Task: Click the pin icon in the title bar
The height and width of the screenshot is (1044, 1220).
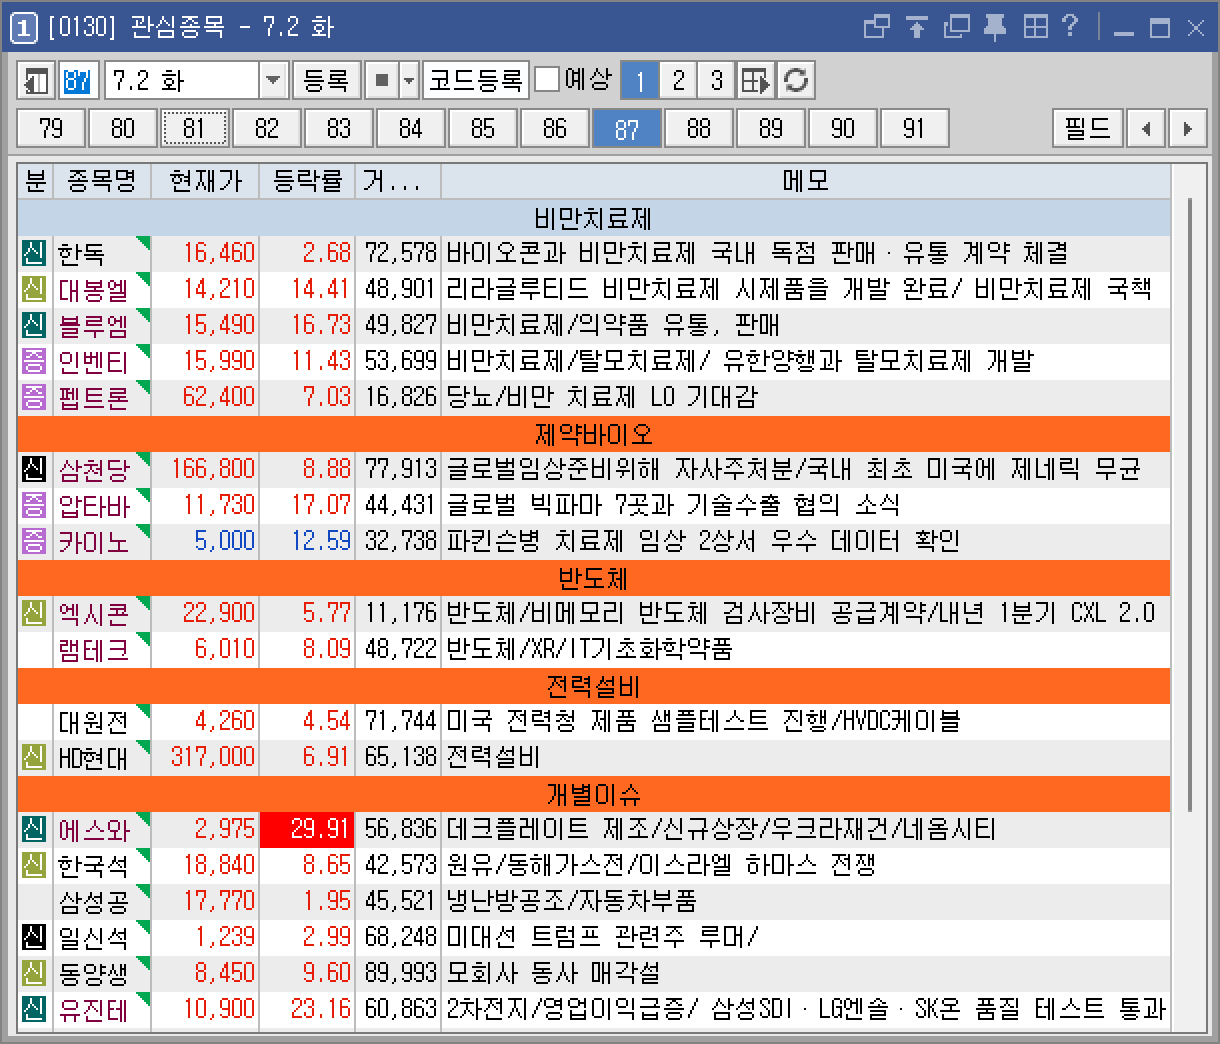Action: pyautogui.click(x=995, y=27)
